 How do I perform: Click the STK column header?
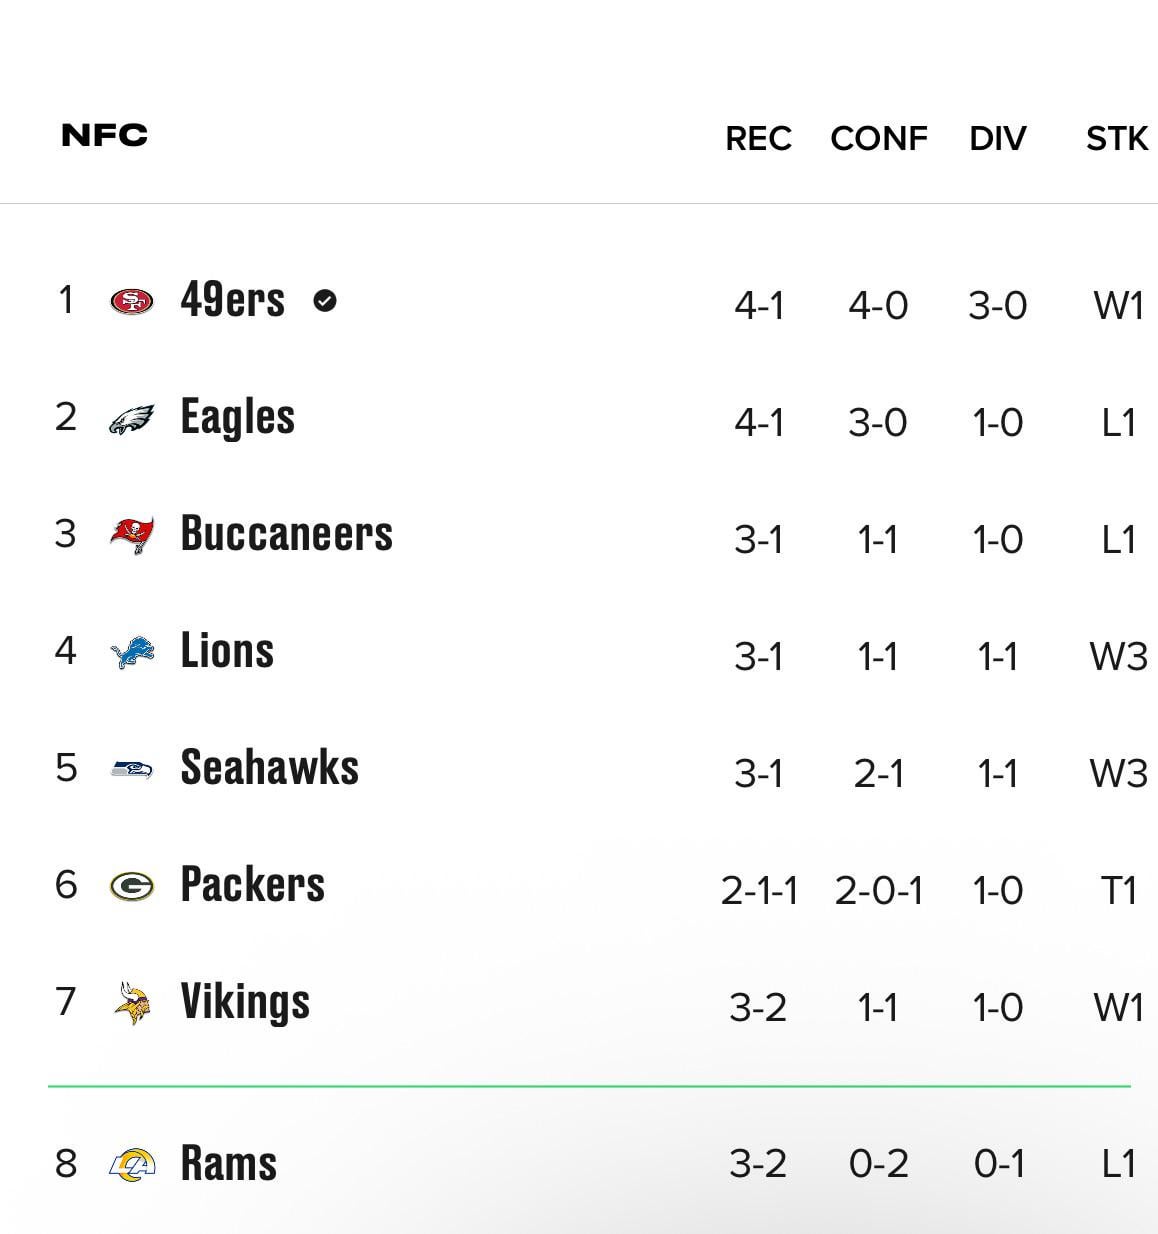pyautogui.click(x=1116, y=139)
